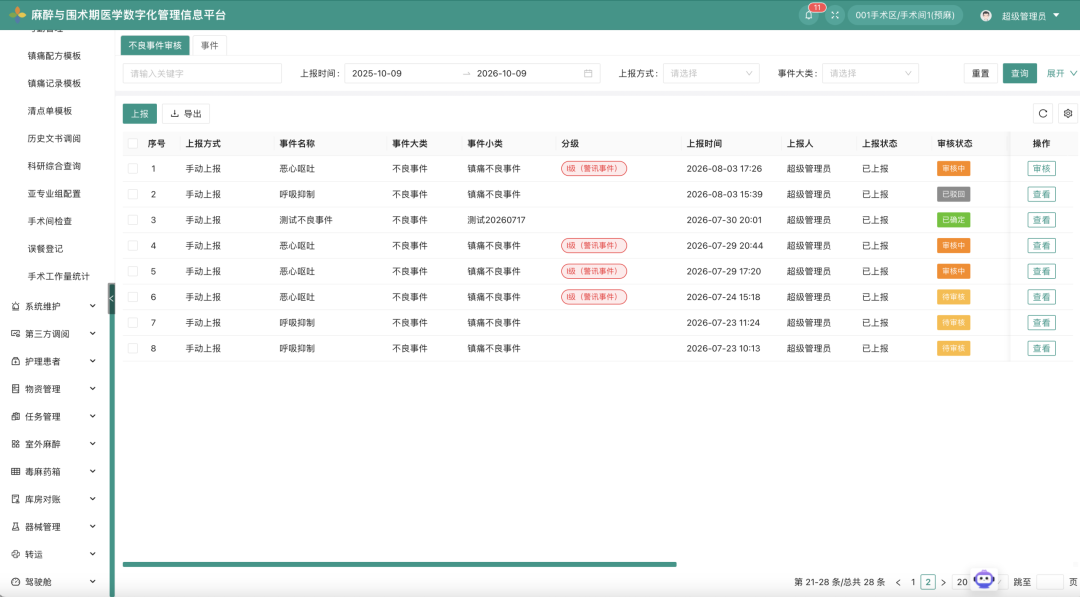Toggle fullscreen mode icon in header
Image resolution: width=1080 pixels, height=597 pixels.
(x=835, y=15)
